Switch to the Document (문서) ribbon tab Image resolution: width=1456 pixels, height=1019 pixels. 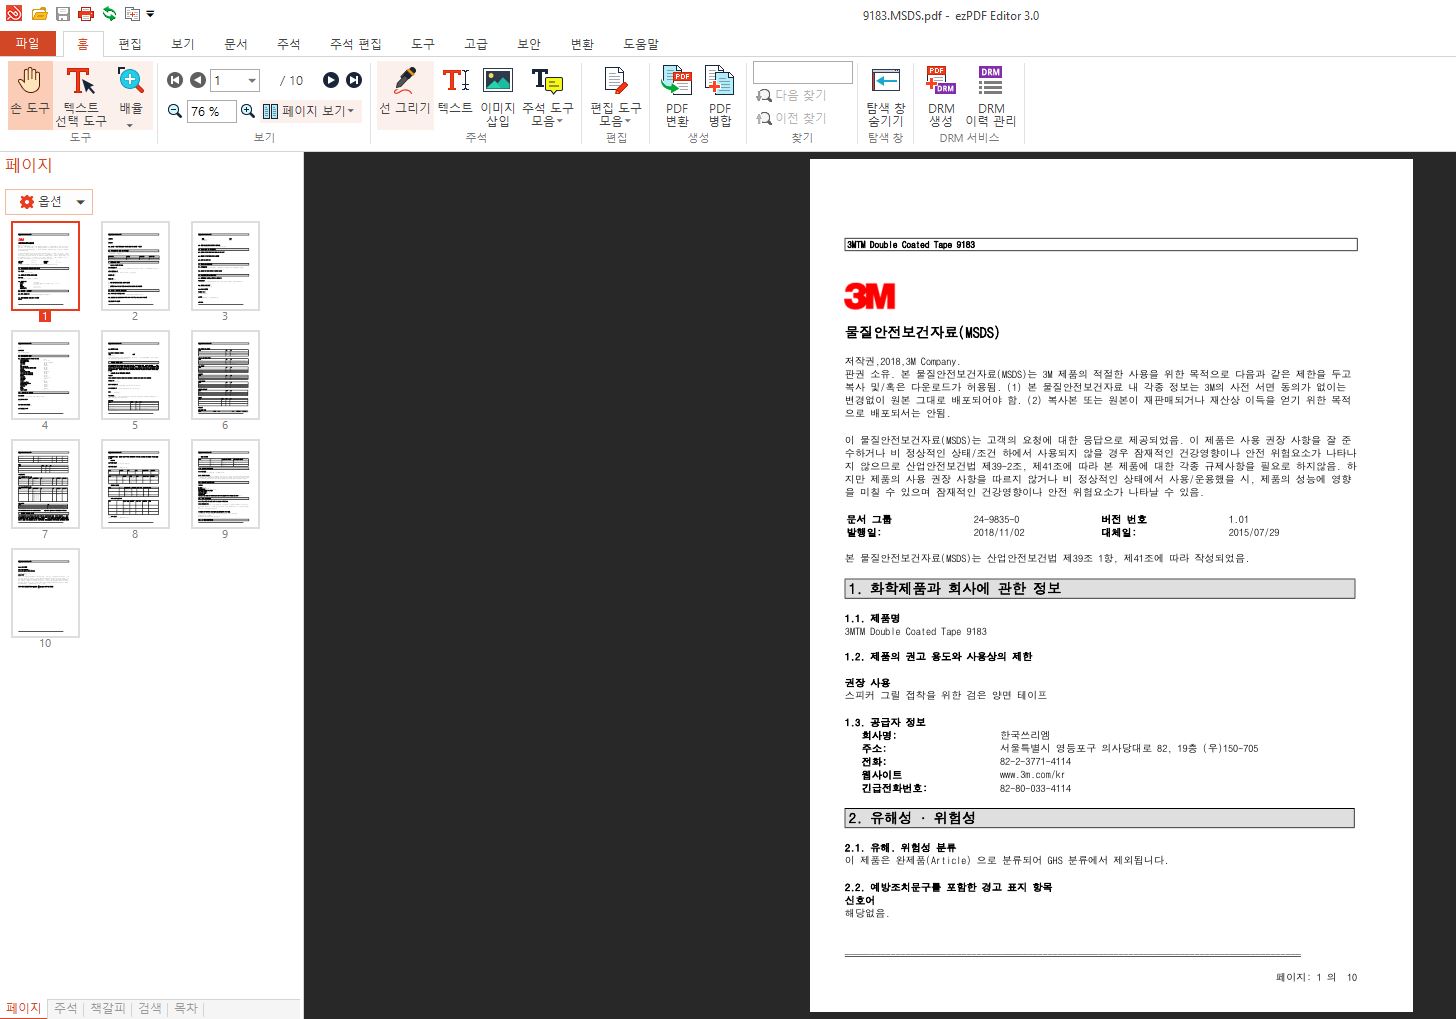236,44
